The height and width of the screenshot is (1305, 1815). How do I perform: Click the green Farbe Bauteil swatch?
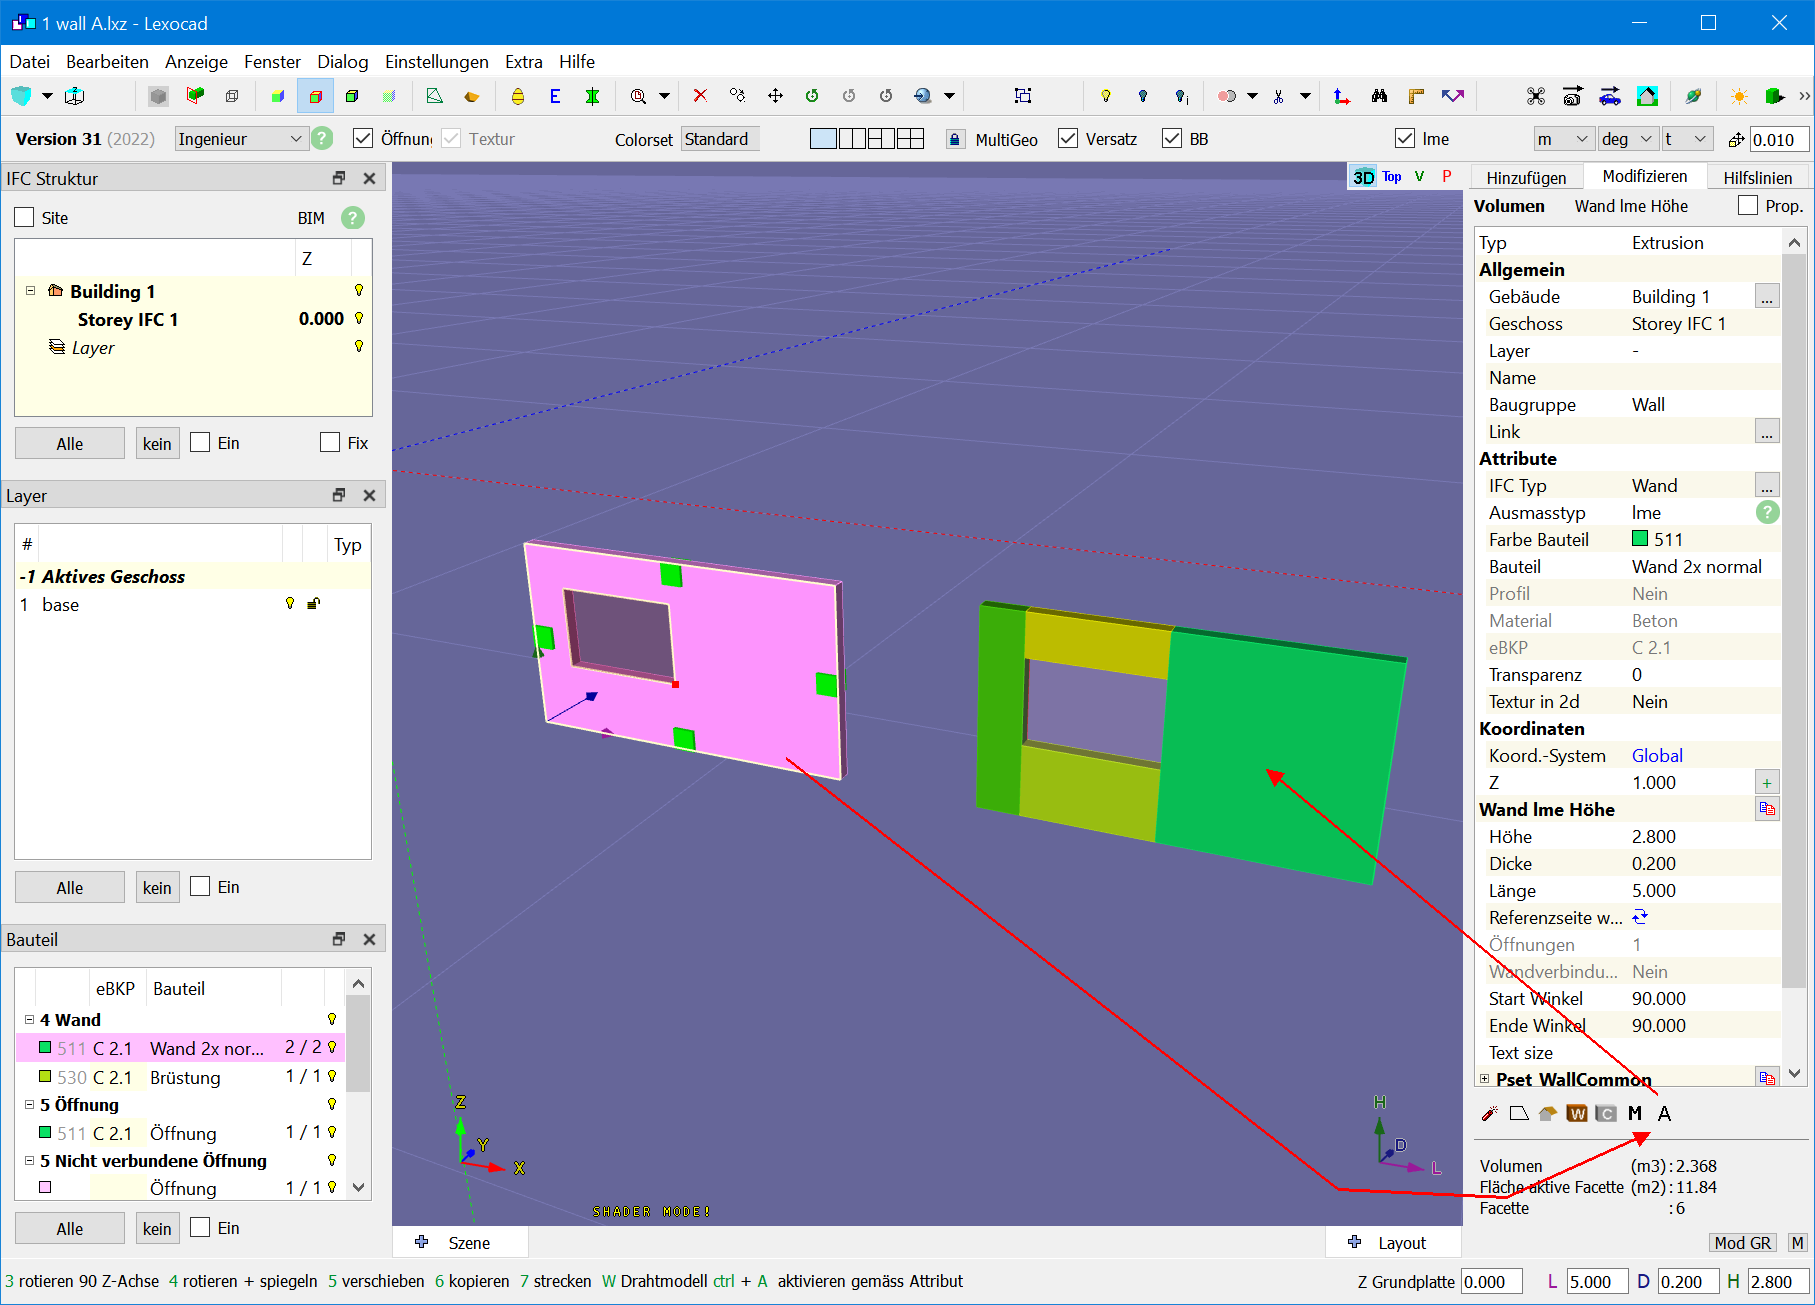coord(1640,539)
